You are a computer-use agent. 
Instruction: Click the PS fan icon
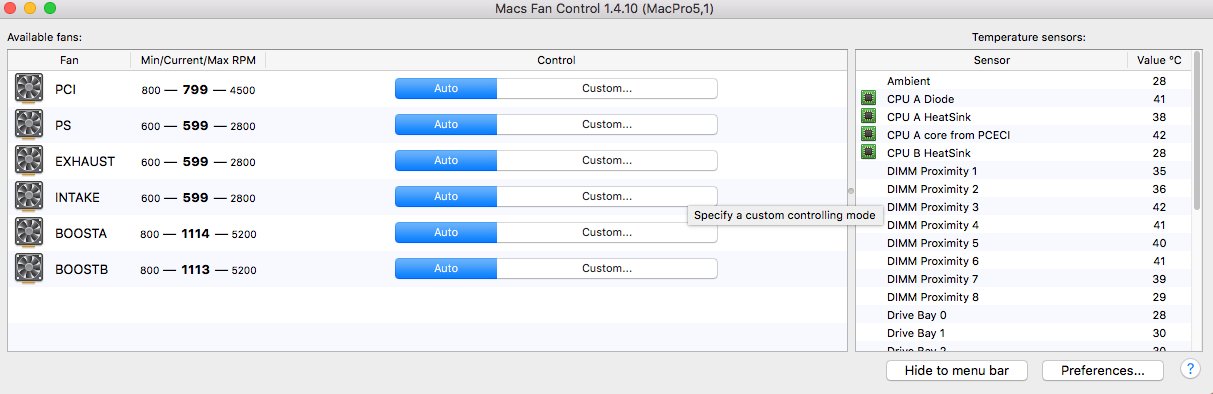[29, 125]
